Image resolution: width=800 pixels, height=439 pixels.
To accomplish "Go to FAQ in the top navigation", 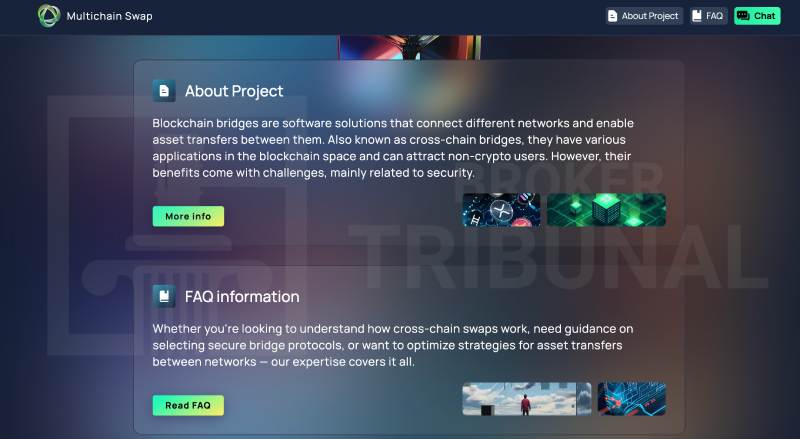I will click(x=708, y=16).
